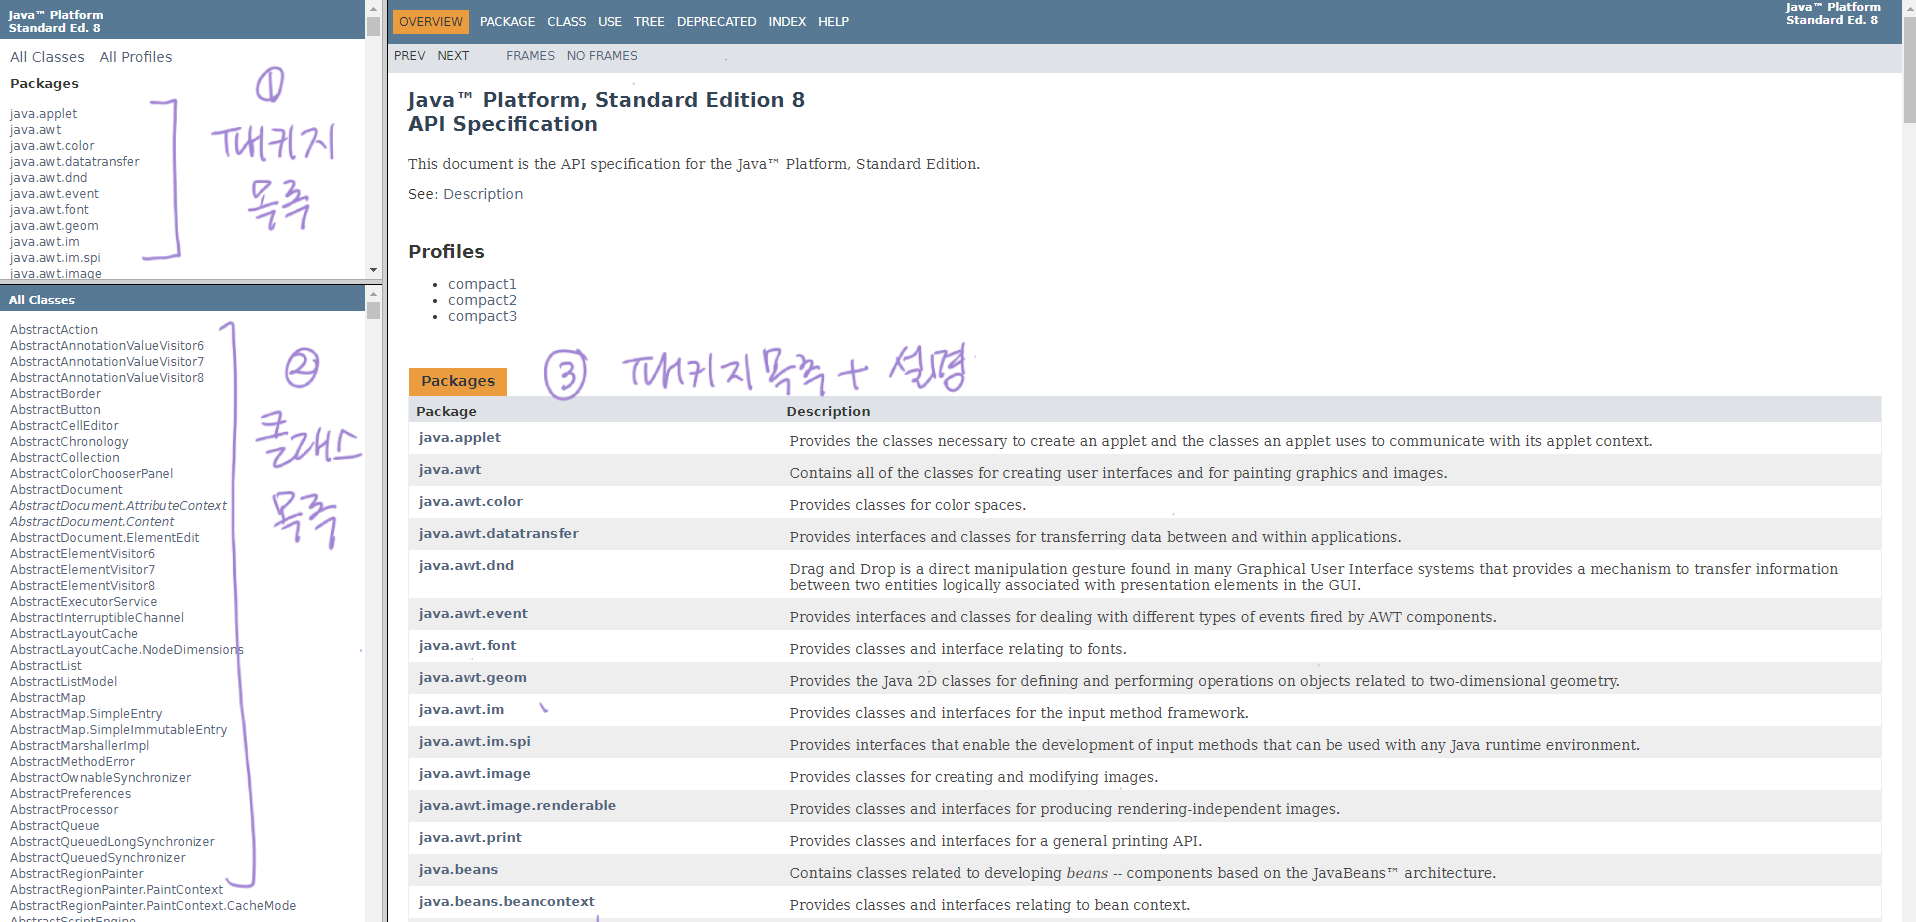Click the packages frame scroll-up arrow

pyautogui.click(x=373, y=7)
